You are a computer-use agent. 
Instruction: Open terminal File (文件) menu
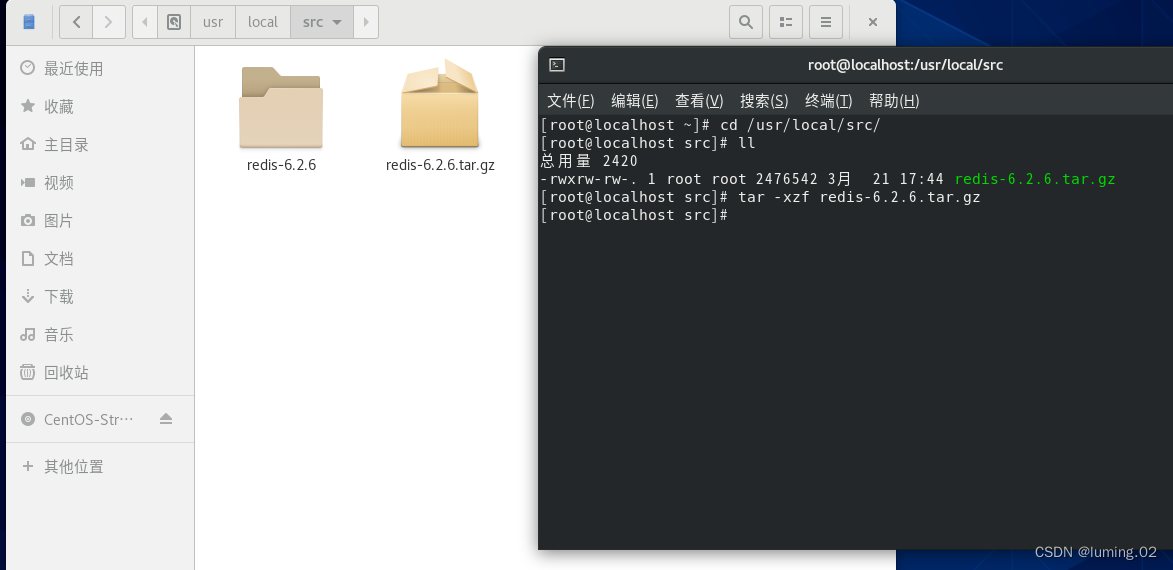(x=570, y=100)
